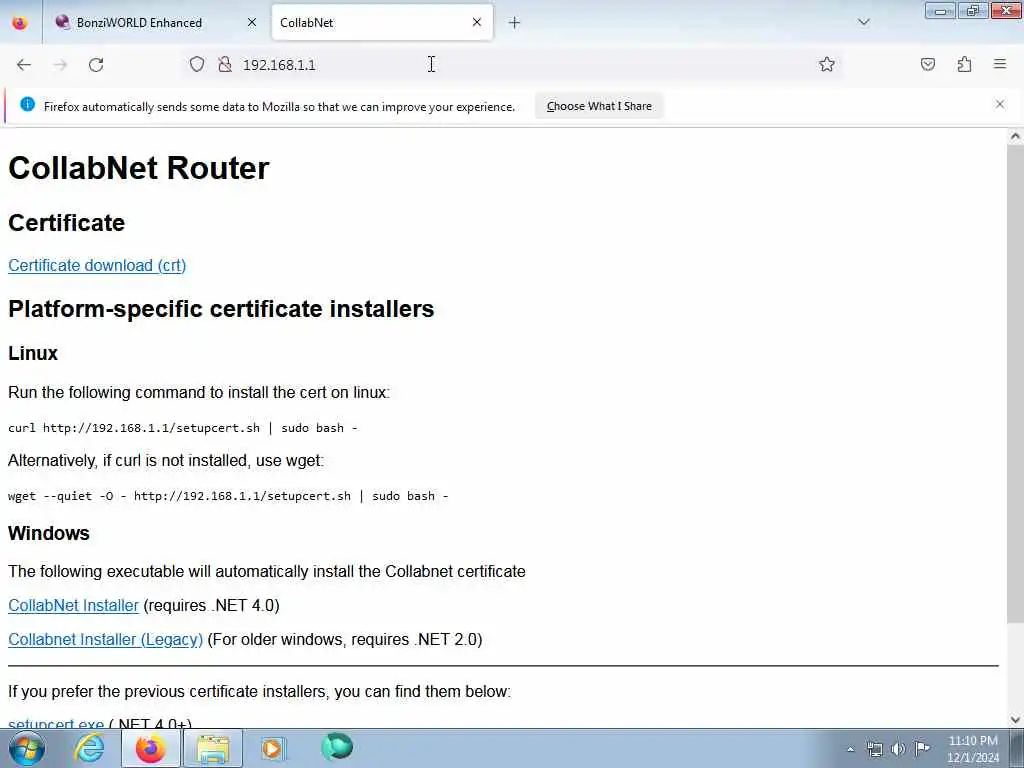This screenshot has width=1024, height=768.
Task: Open the Action Center flag icon
Action: click(922, 748)
